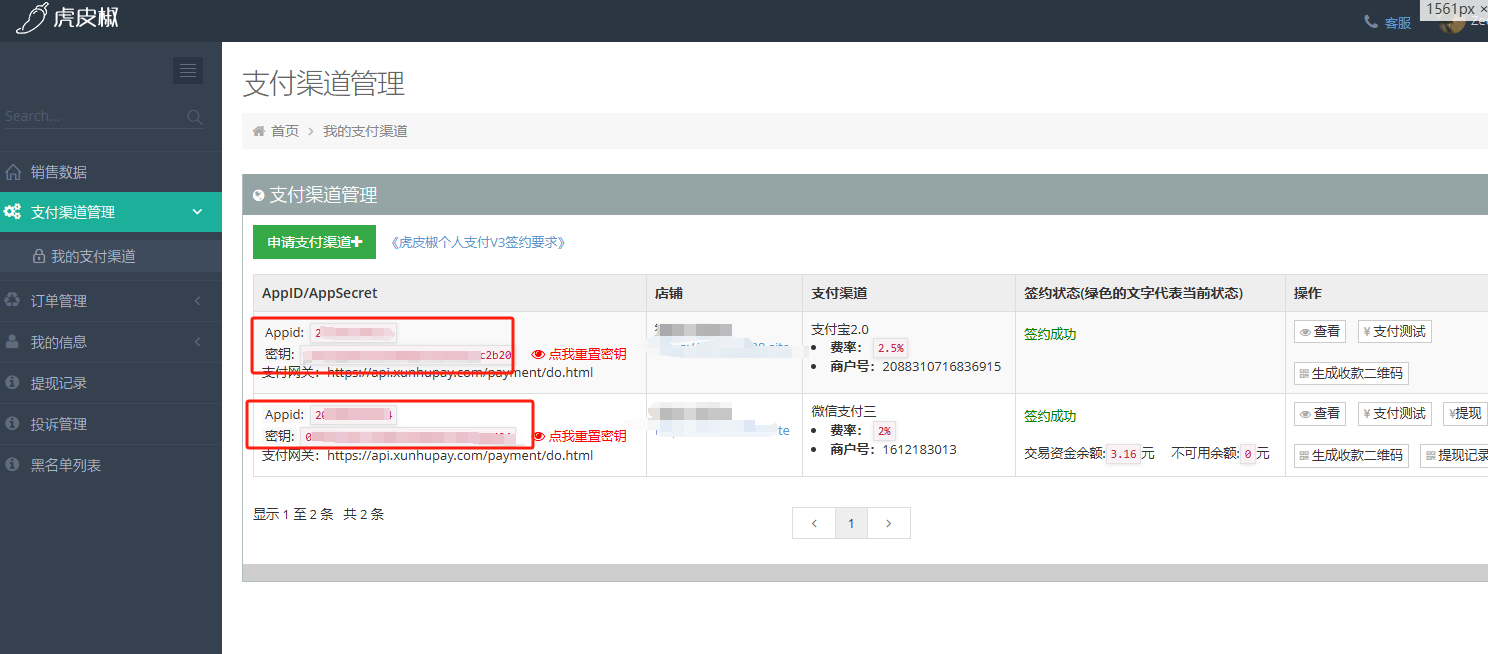The width and height of the screenshot is (1488, 654).
Task: Click 签约成功 status in the 微信支付三 row
Action: click(1050, 416)
